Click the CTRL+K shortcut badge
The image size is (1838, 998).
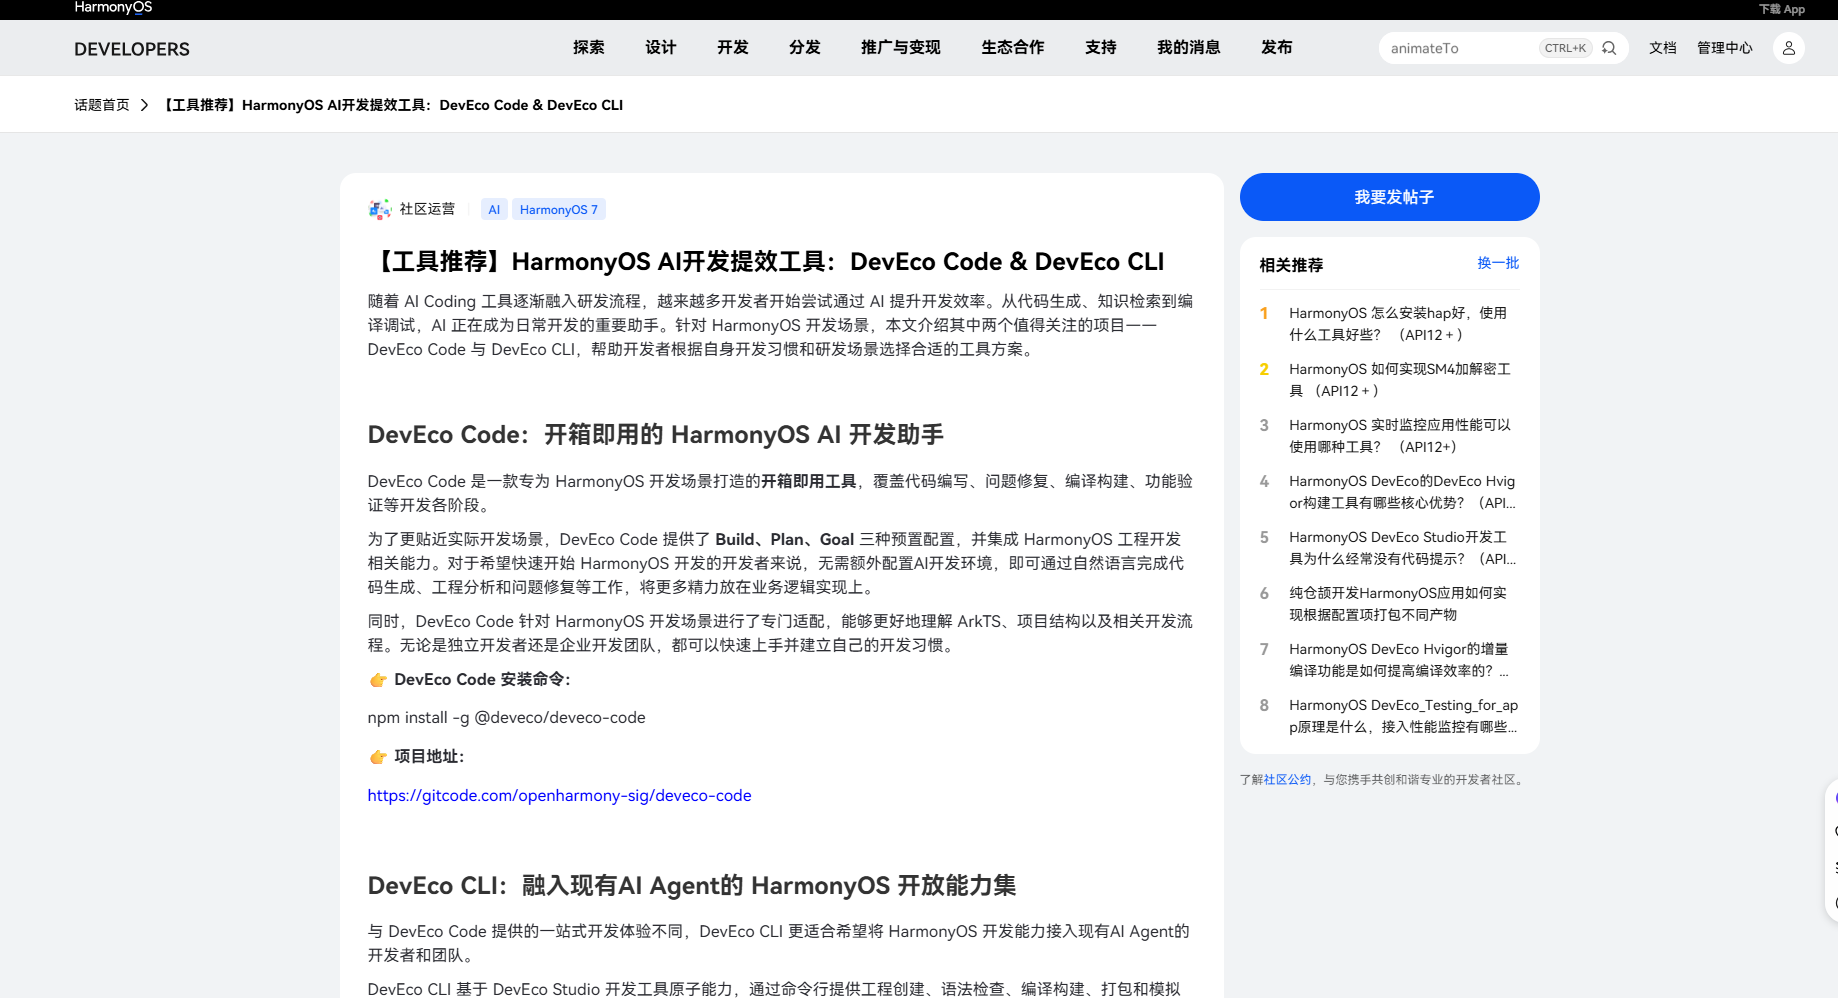click(1565, 48)
